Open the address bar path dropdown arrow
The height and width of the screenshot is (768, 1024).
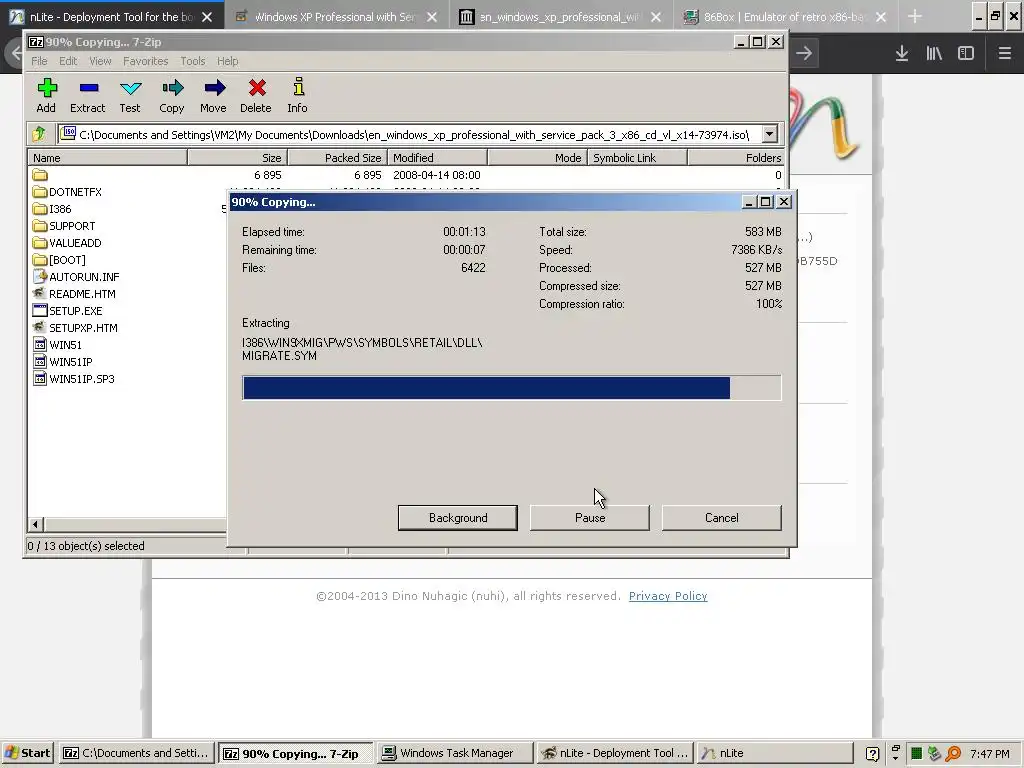(x=769, y=135)
